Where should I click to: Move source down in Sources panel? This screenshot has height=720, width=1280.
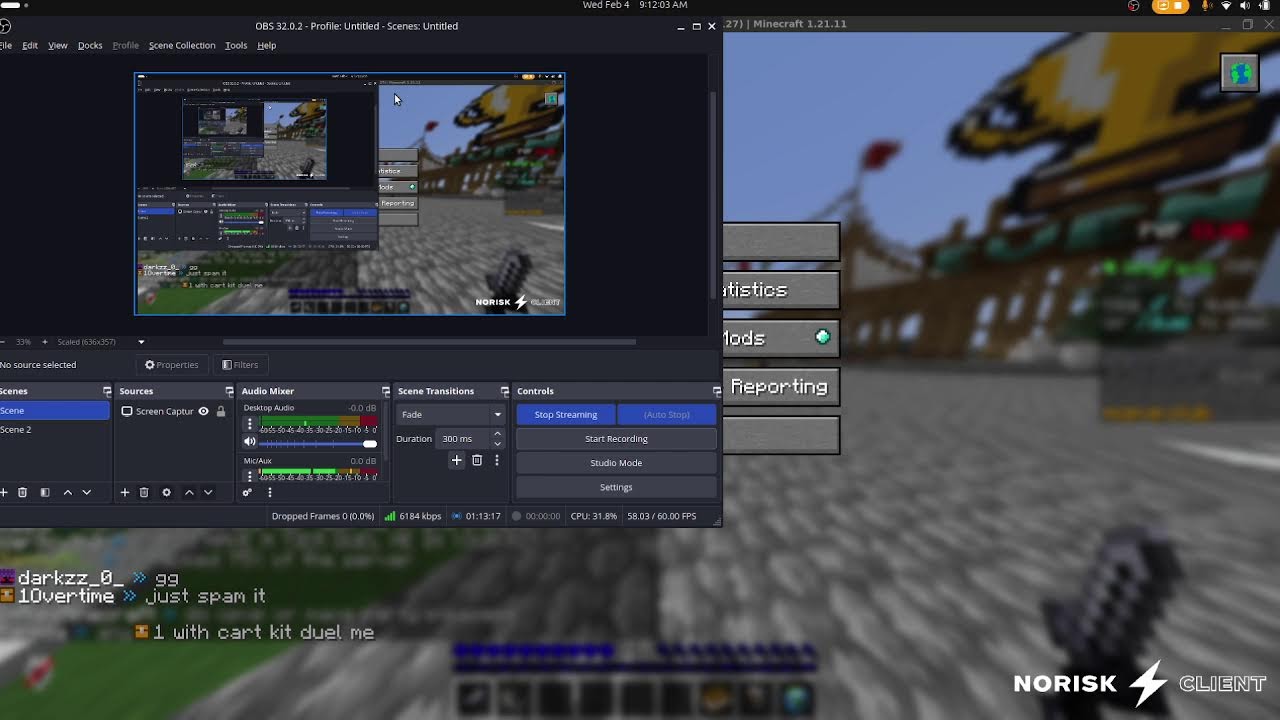click(x=208, y=492)
